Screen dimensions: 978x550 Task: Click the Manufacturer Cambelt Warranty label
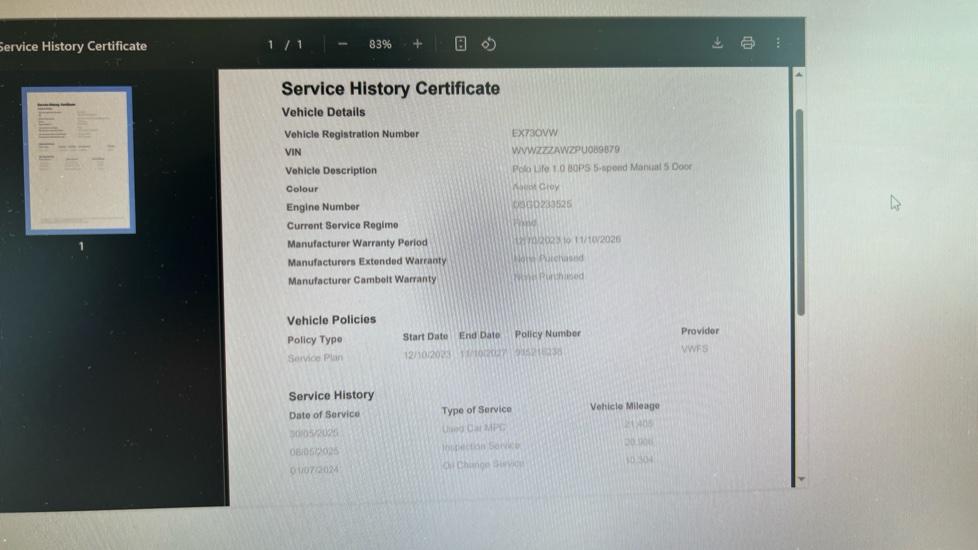click(362, 280)
